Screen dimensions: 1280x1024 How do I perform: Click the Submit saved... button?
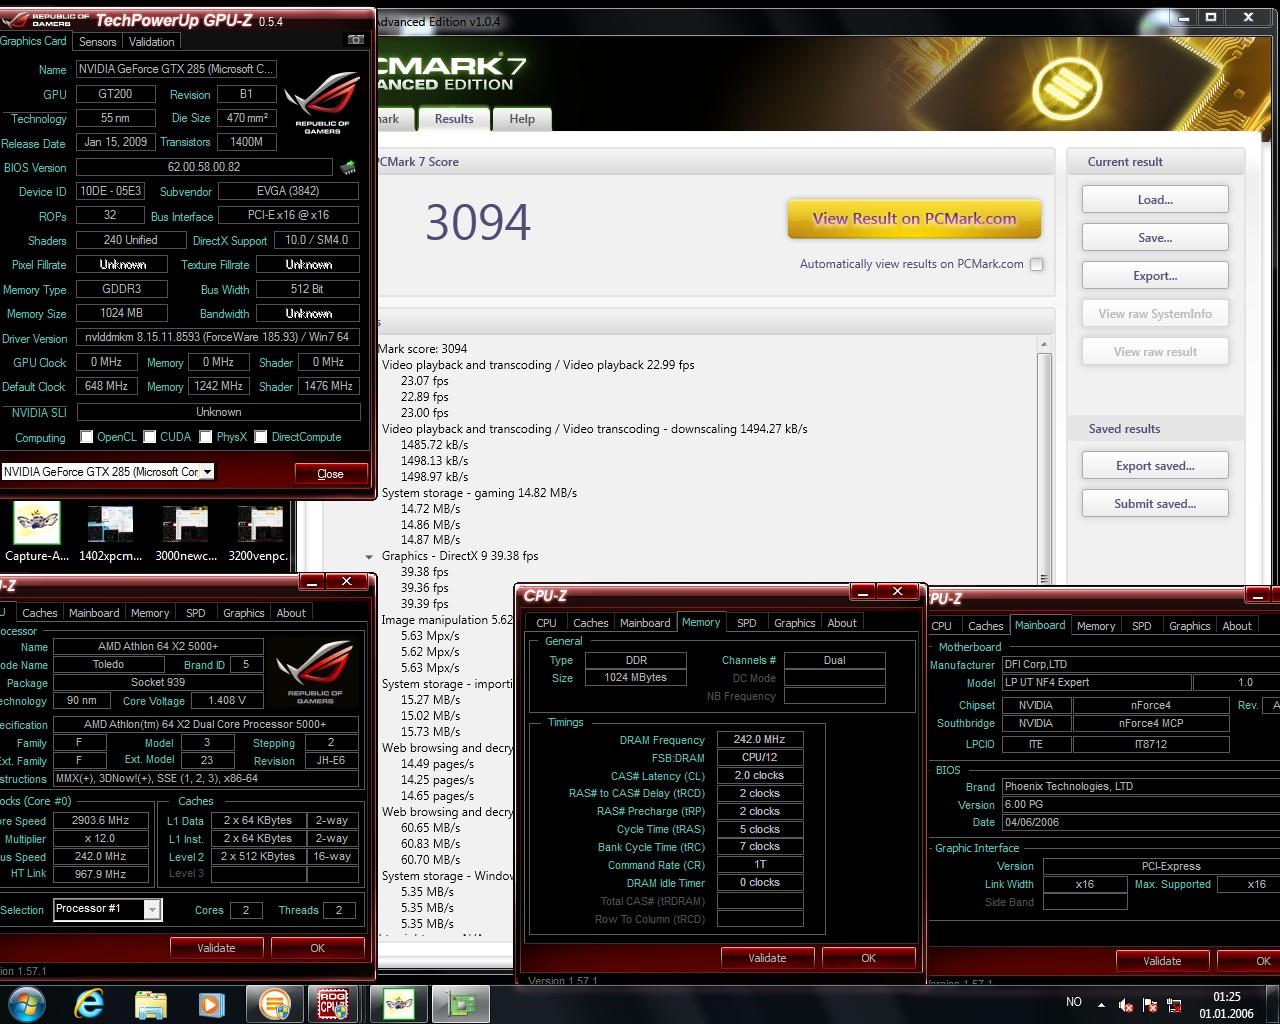tap(1155, 504)
